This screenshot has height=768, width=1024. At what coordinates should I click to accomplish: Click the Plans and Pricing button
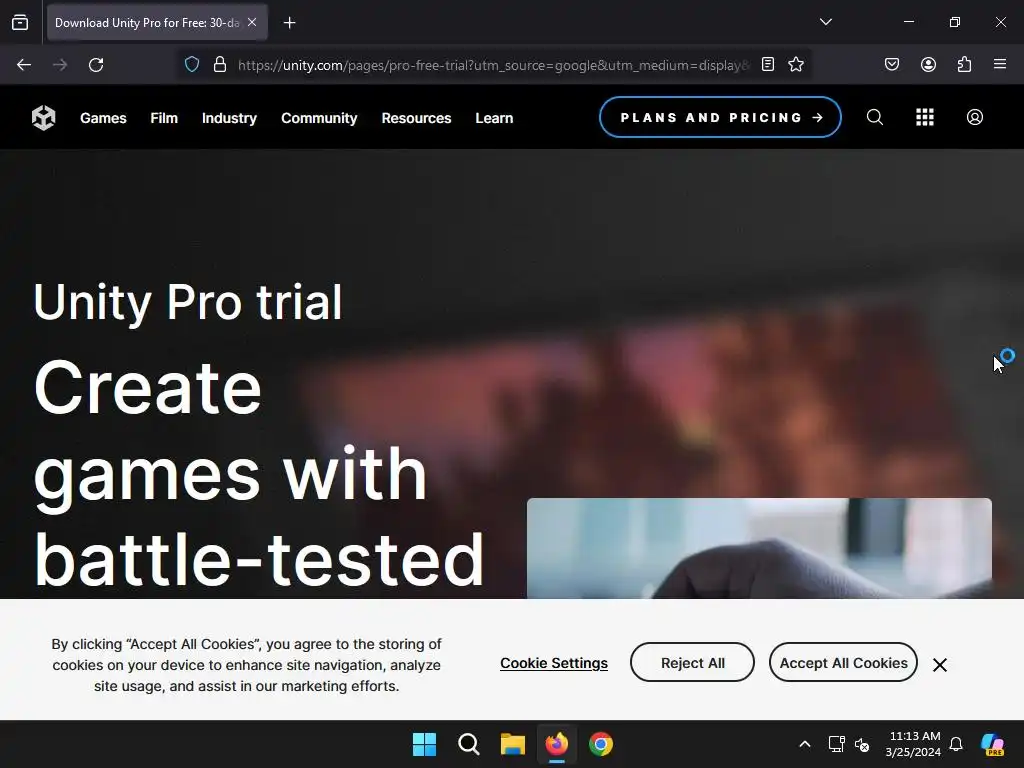[x=720, y=118]
